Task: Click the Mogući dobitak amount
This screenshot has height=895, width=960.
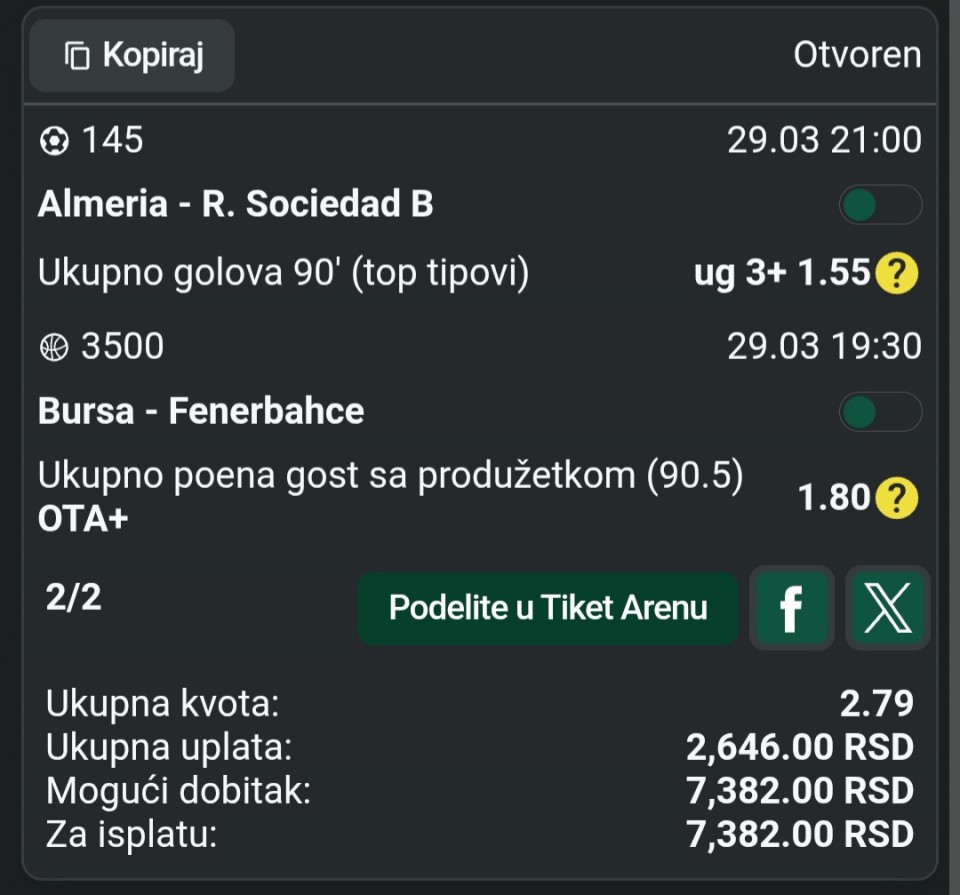Action: tap(800, 790)
